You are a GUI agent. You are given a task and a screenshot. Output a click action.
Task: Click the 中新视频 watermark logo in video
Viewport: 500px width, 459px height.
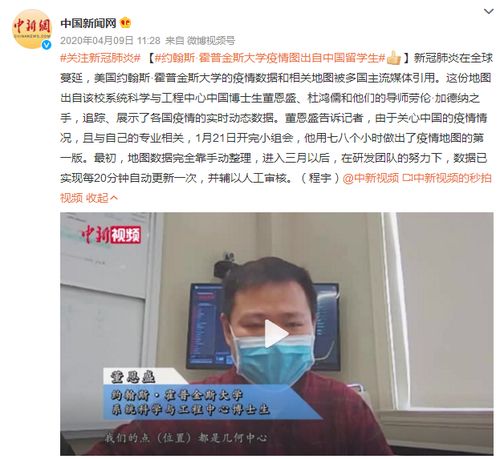[111, 235]
